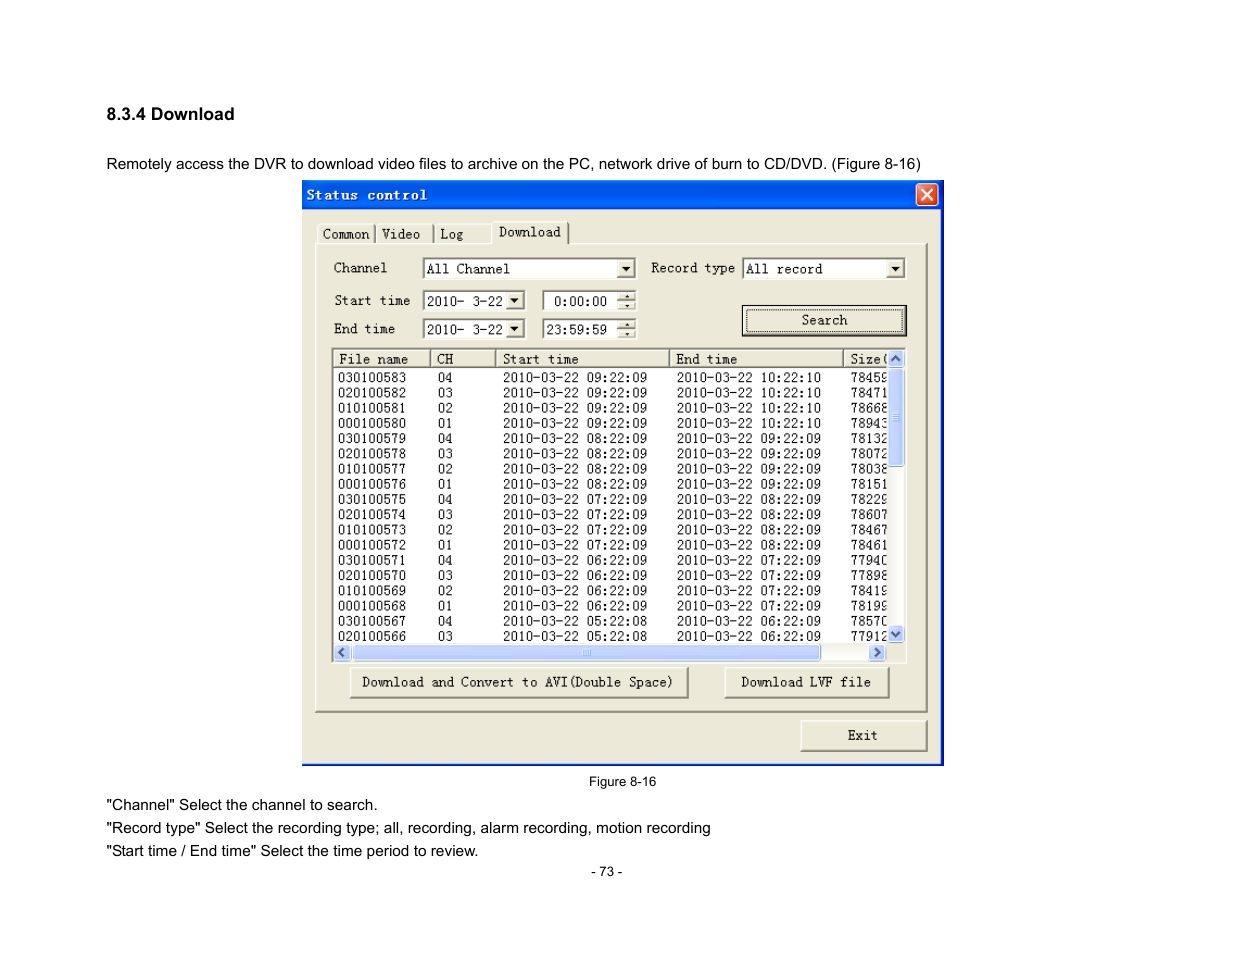Image resolution: width=1235 pixels, height=954 pixels.
Task: Sort by Size column header
Action: point(865,359)
